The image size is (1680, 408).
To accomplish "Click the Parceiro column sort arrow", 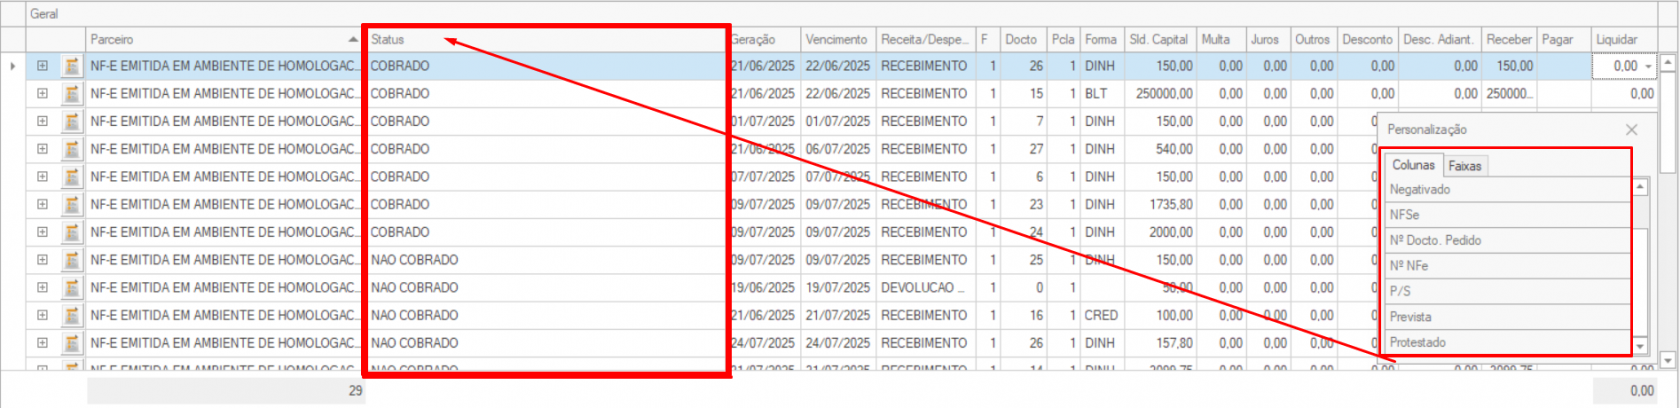I will (x=353, y=40).
